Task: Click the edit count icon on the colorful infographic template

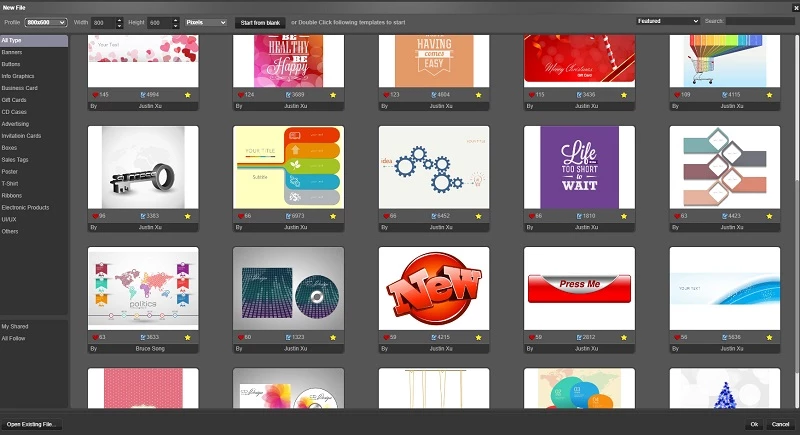Action: coord(288,215)
